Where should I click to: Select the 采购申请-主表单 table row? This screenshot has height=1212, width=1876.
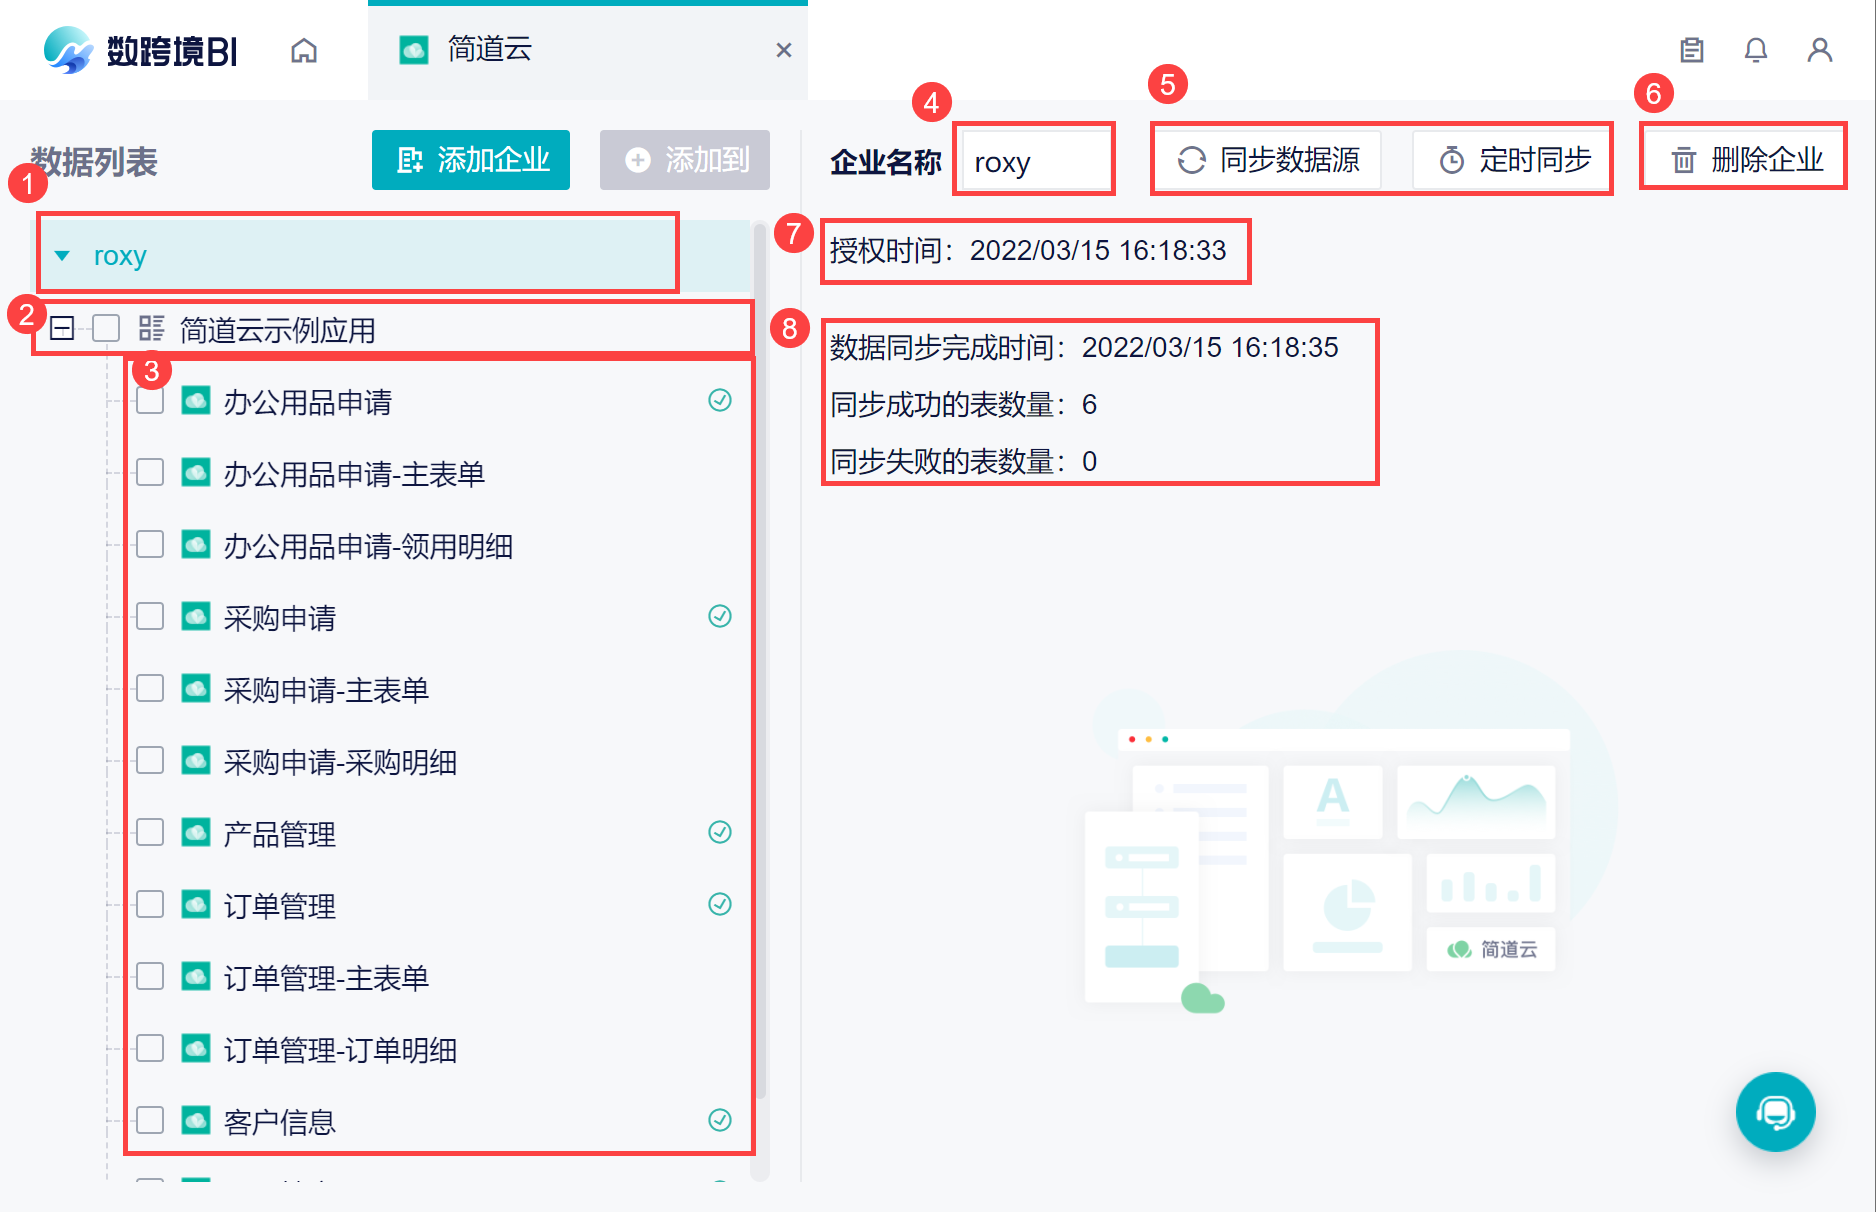[x=439, y=689]
